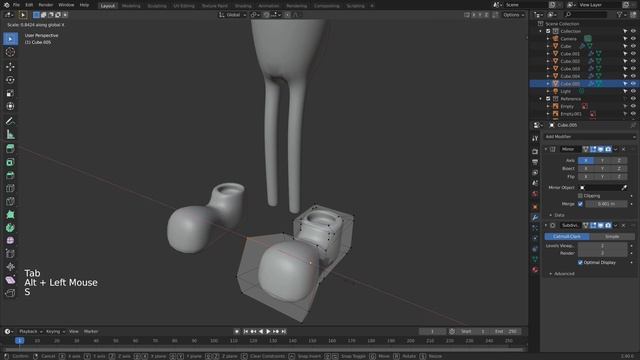
Task: Expand the Cube.001 tree item
Action: coord(548,53)
